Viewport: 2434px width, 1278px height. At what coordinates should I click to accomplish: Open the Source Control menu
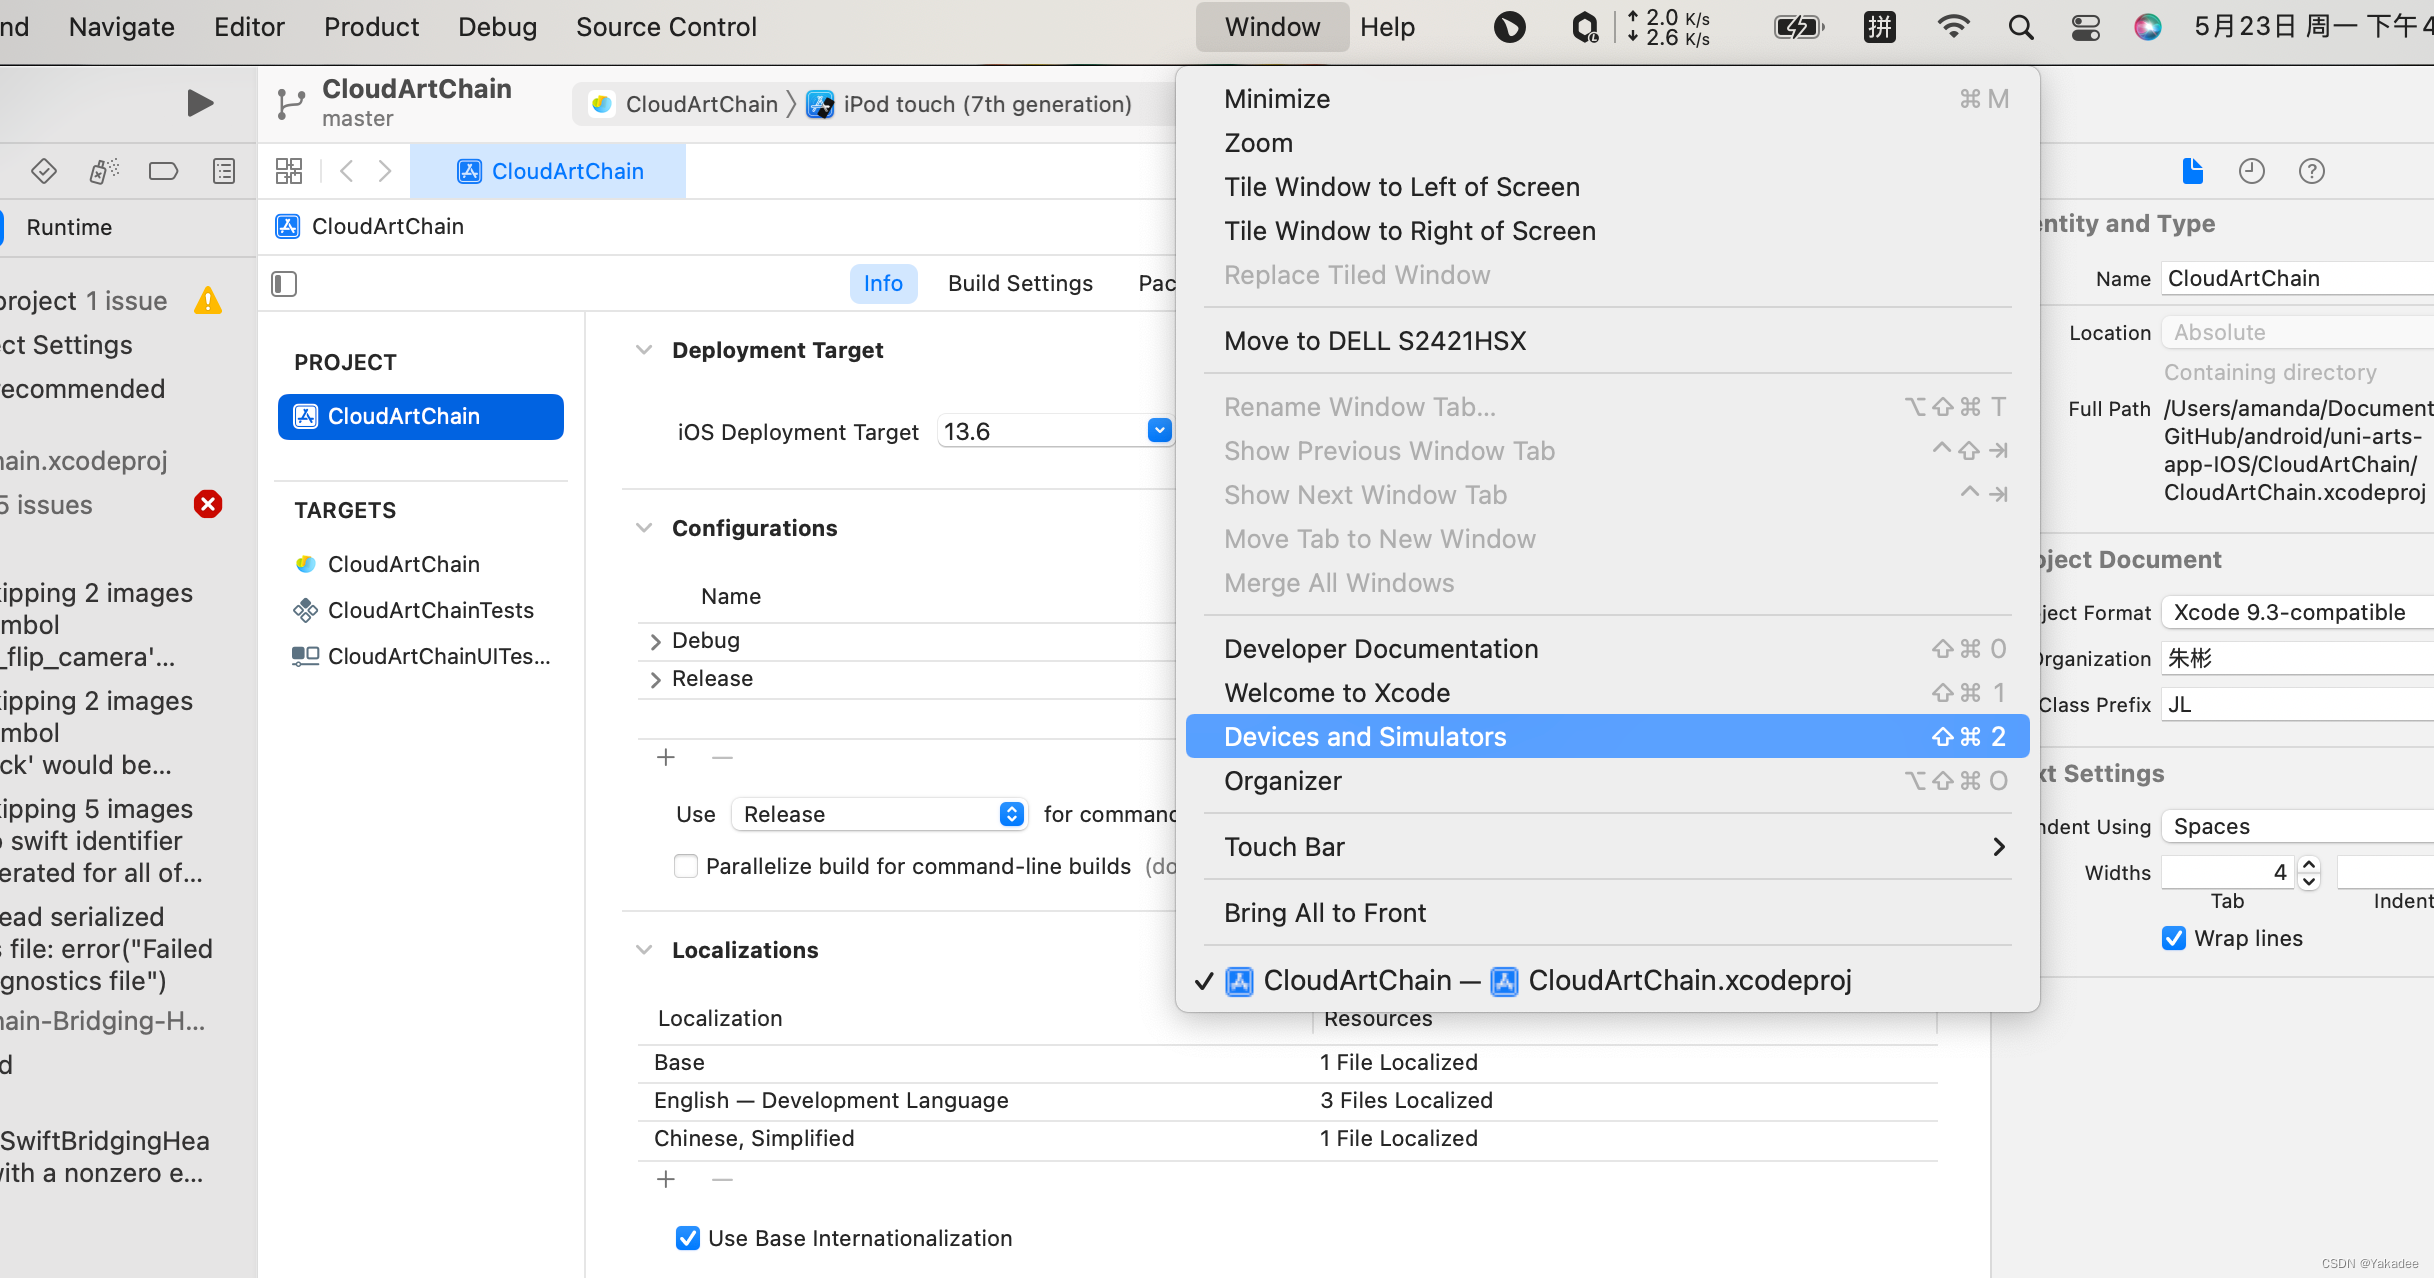[x=666, y=27]
